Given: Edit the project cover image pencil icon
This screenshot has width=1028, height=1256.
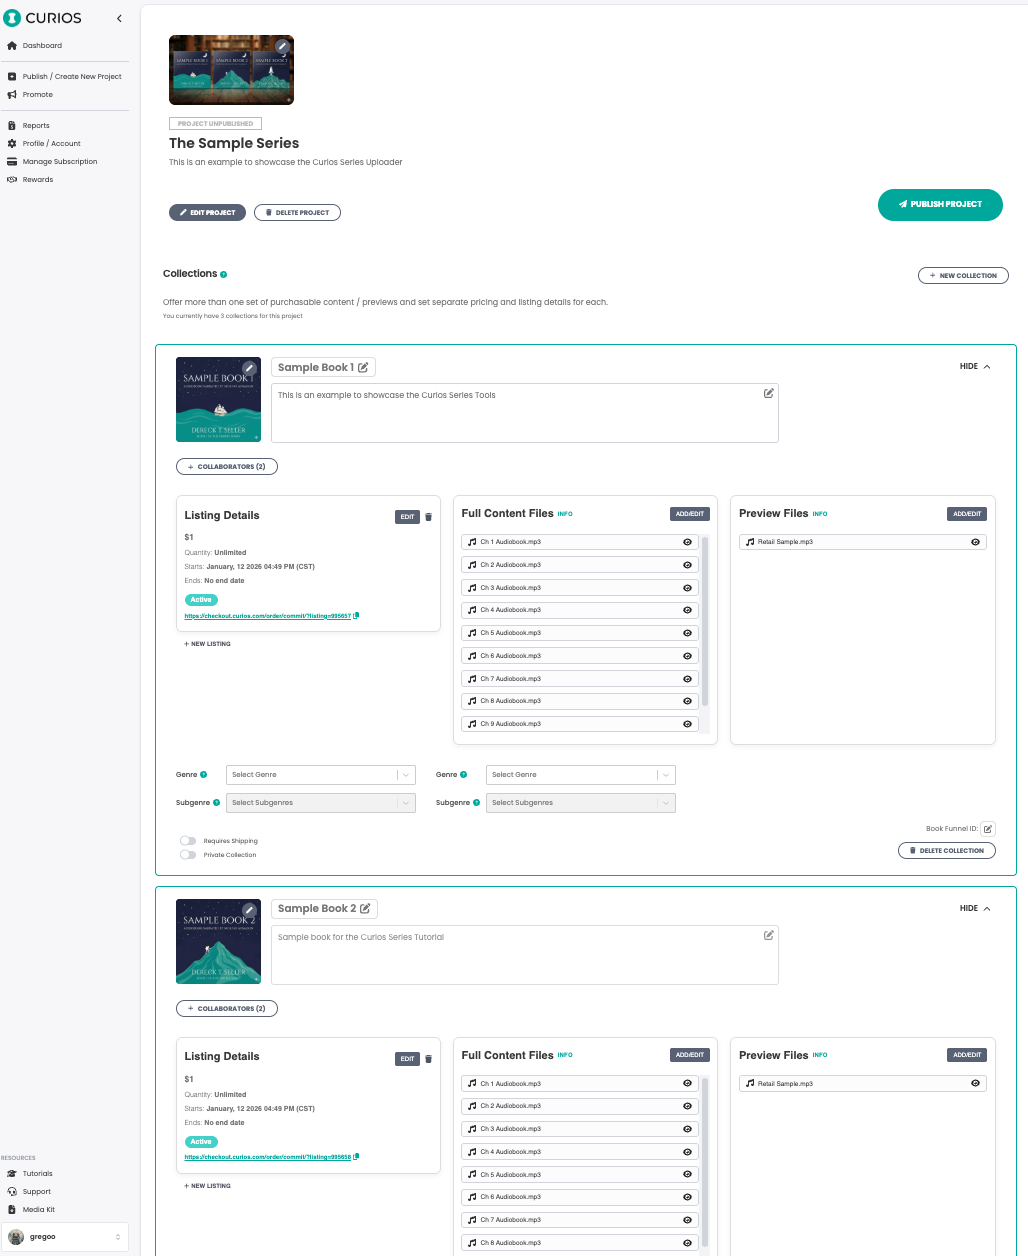Looking at the screenshot, I should tap(283, 46).
